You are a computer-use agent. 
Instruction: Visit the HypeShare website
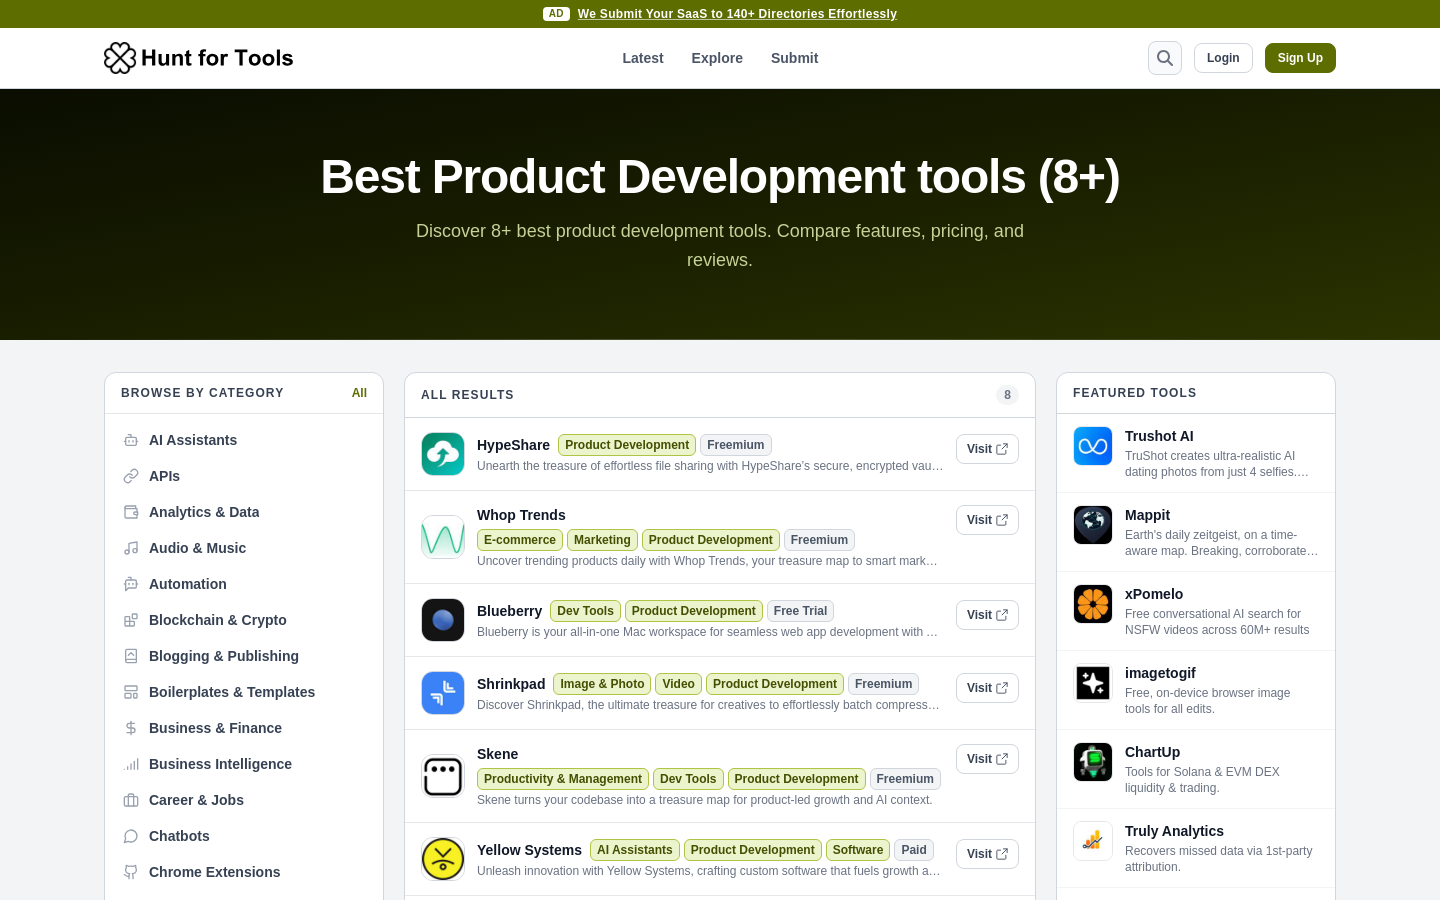click(987, 449)
